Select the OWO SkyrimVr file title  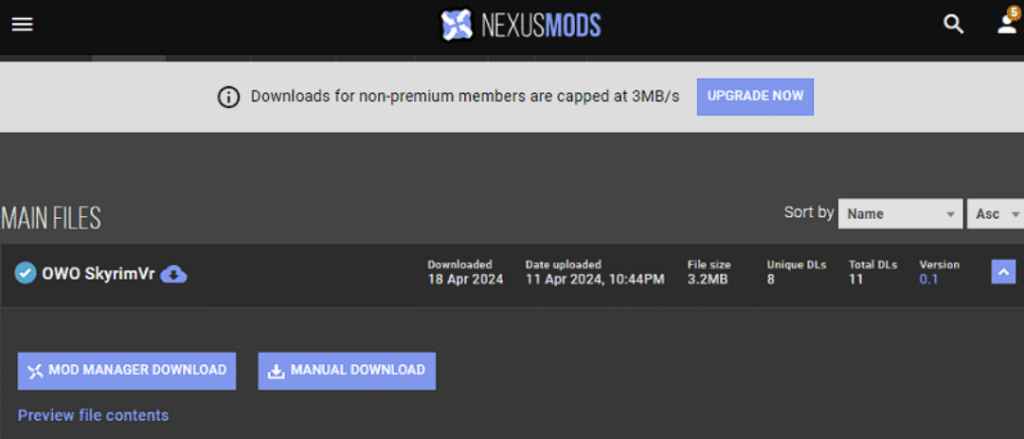(x=98, y=273)
